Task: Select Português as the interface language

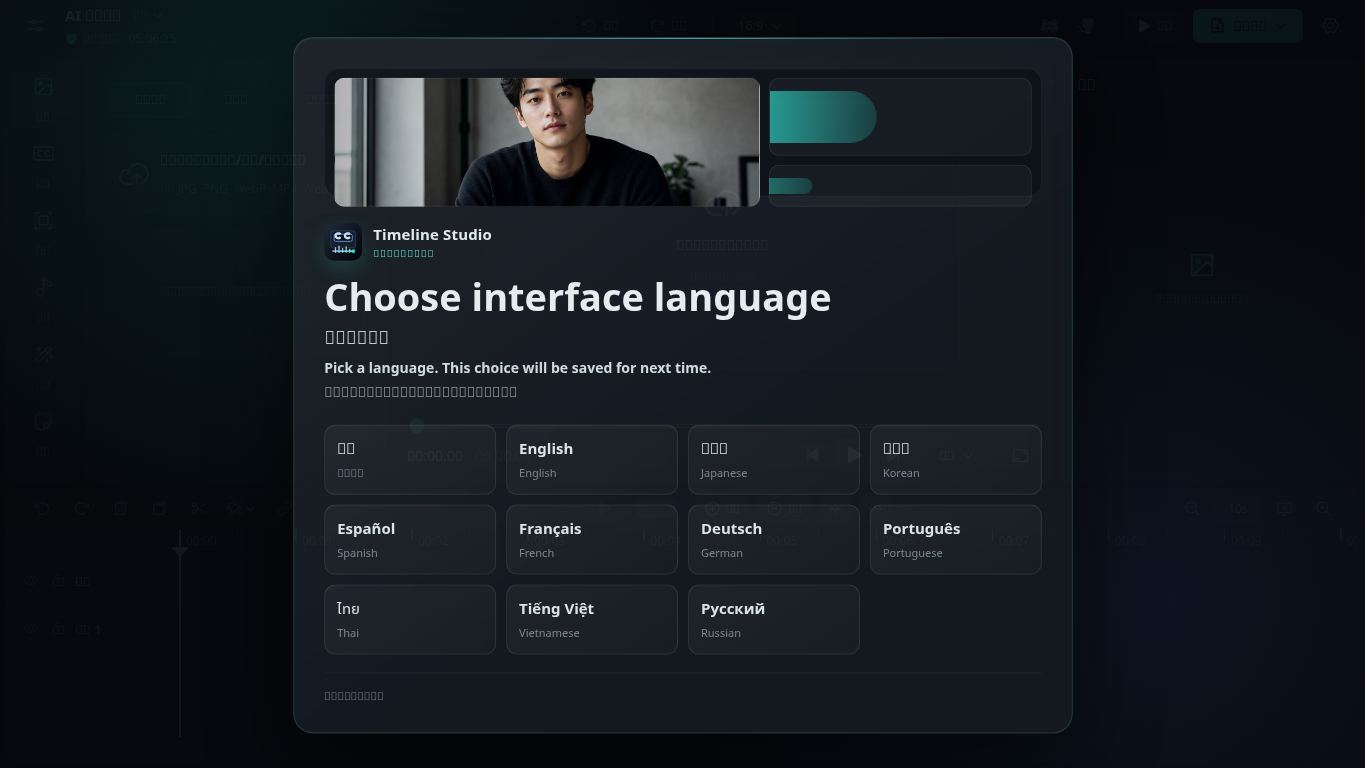Action: click(956, 540)
